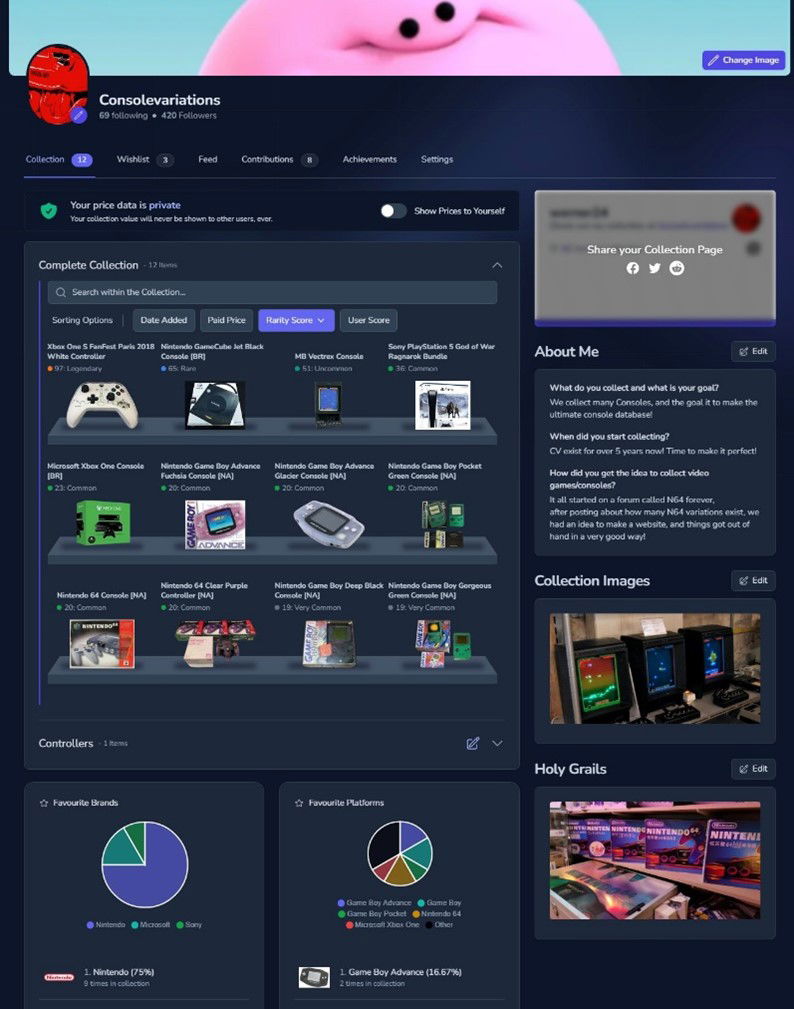Go to the Contributions tab
The image size is (794, 1009).
279,160
